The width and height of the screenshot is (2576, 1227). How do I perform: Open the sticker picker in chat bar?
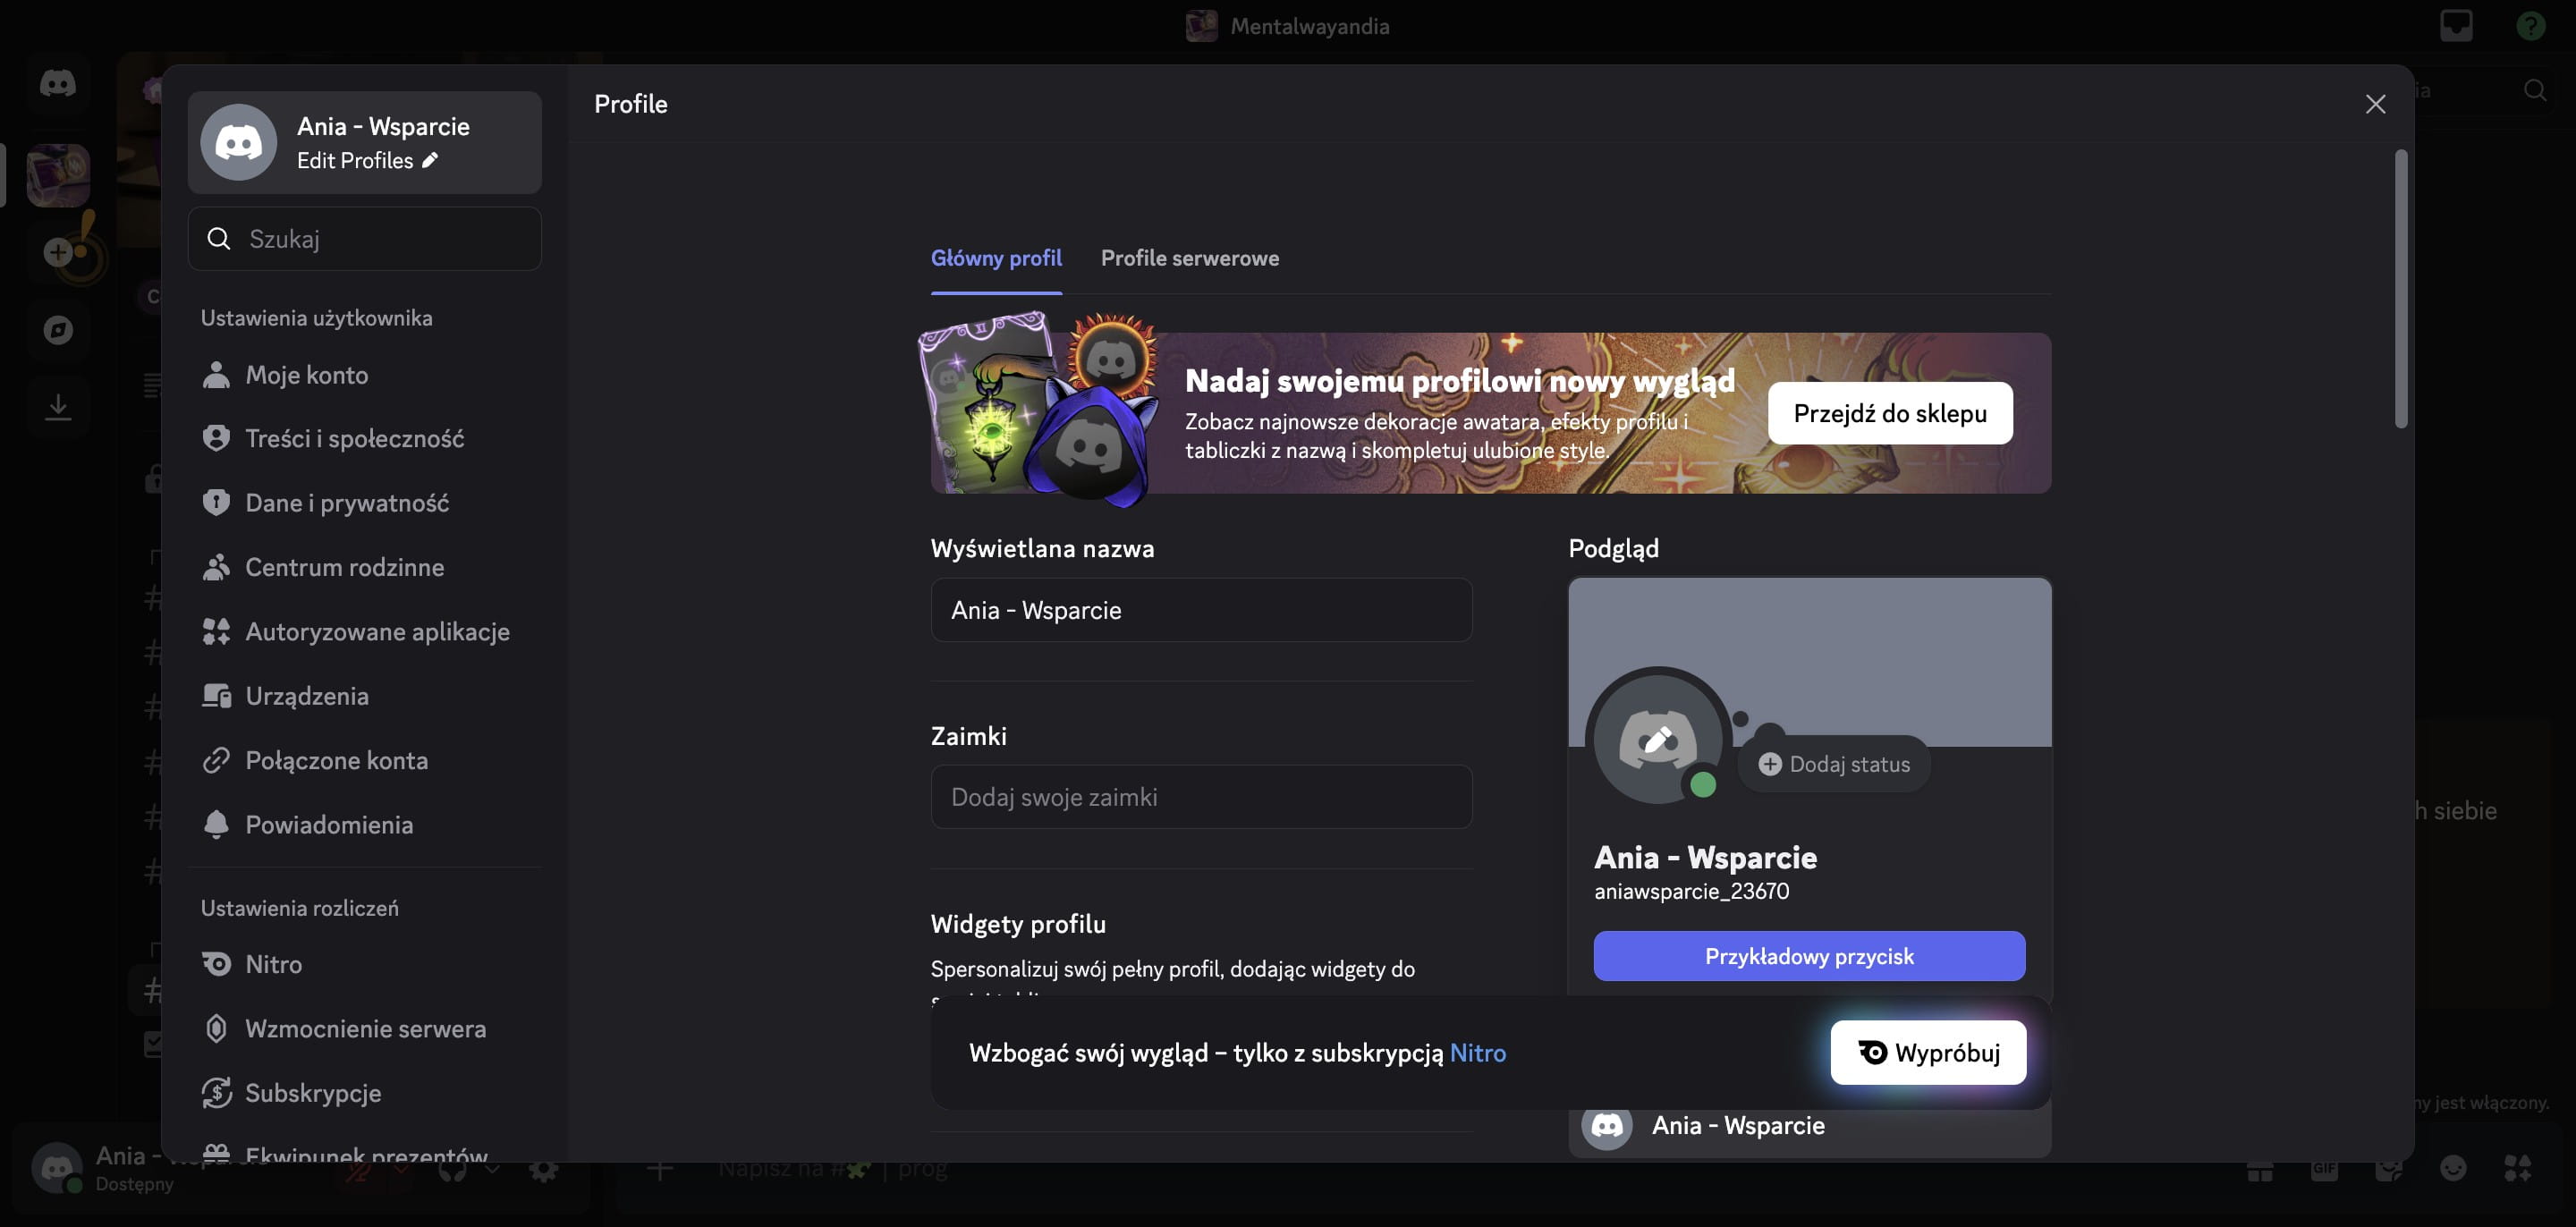[x=2389, y=1168]
